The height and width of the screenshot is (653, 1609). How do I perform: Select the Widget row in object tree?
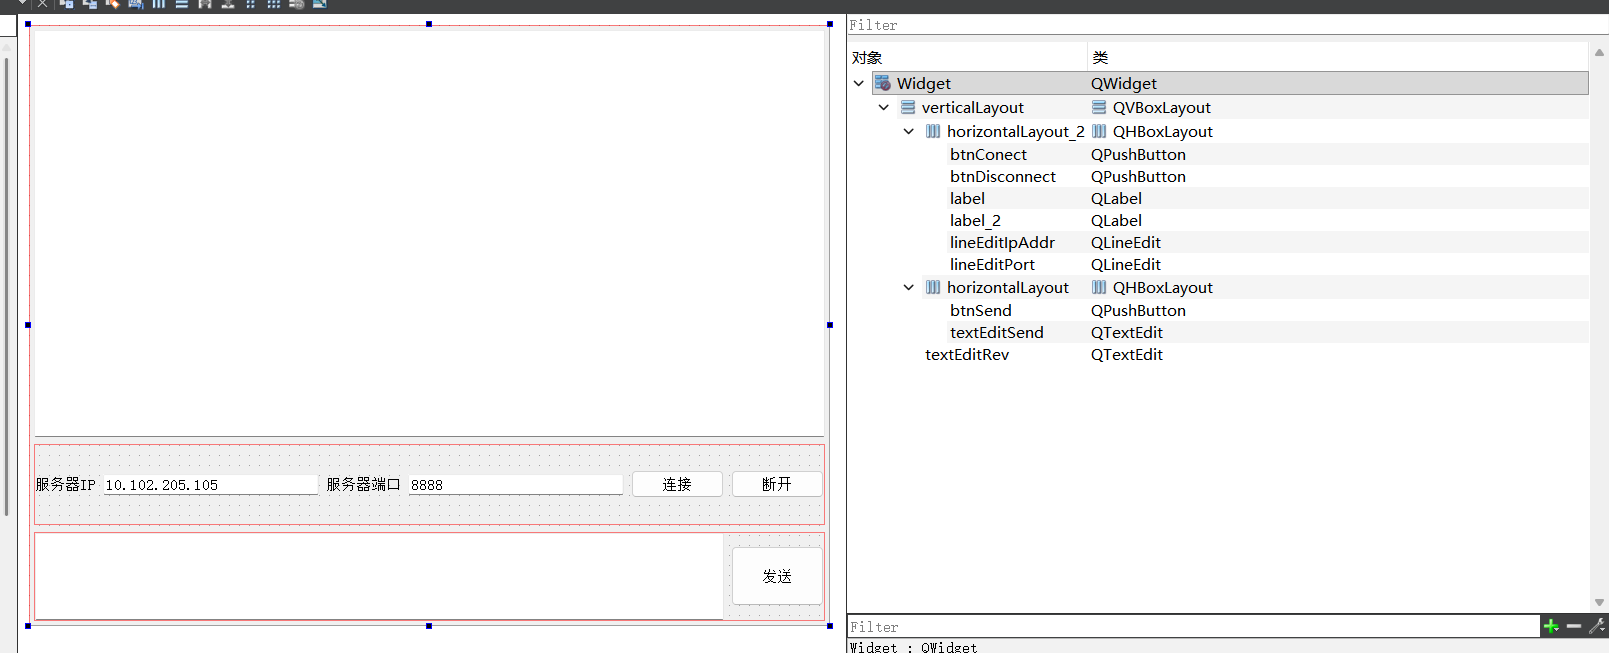coord(1230,83)
